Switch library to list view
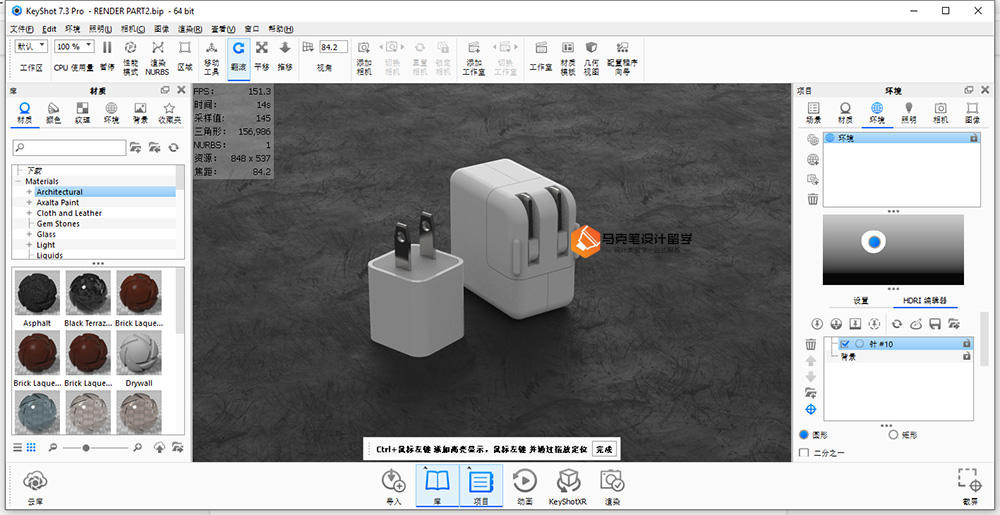The width and height of the screenshot is (1000, 515). [18, 447]
